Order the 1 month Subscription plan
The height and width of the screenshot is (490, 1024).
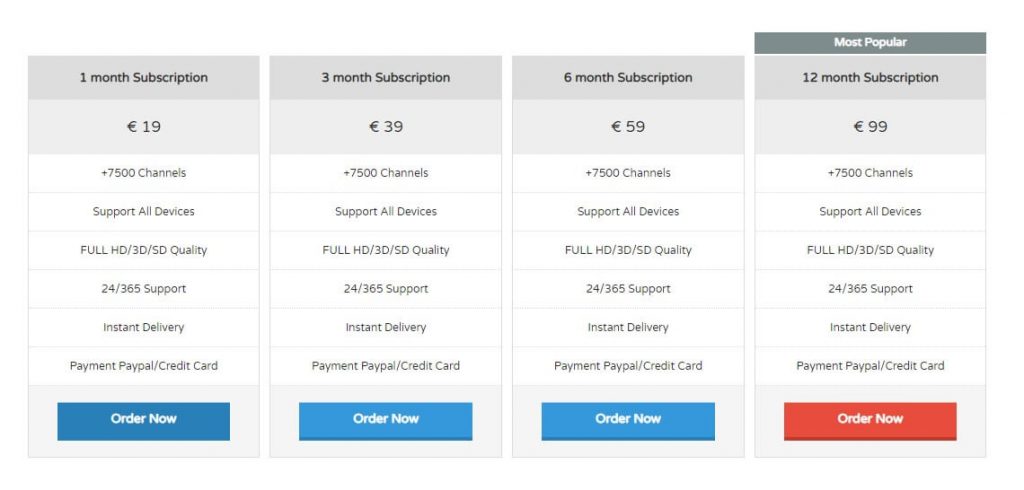[x=144, y=421]
